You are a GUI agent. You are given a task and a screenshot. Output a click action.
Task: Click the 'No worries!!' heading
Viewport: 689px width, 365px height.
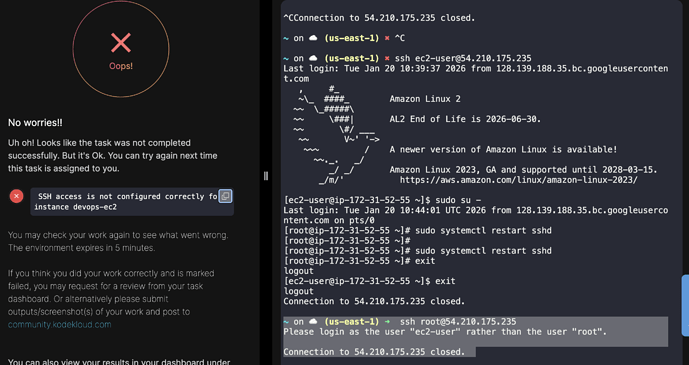35,123
